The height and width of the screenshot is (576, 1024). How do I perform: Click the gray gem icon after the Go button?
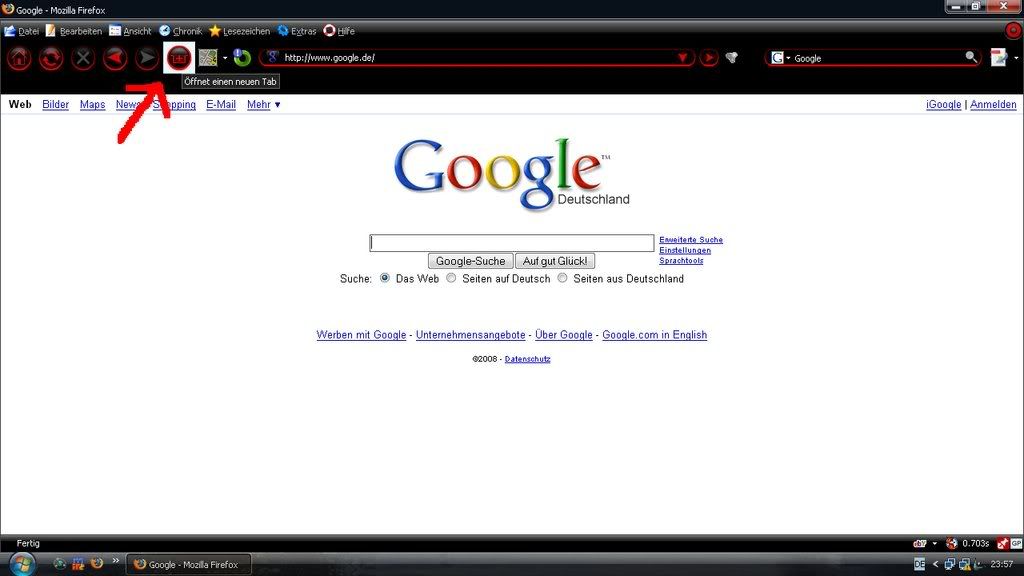click(731, 58)
